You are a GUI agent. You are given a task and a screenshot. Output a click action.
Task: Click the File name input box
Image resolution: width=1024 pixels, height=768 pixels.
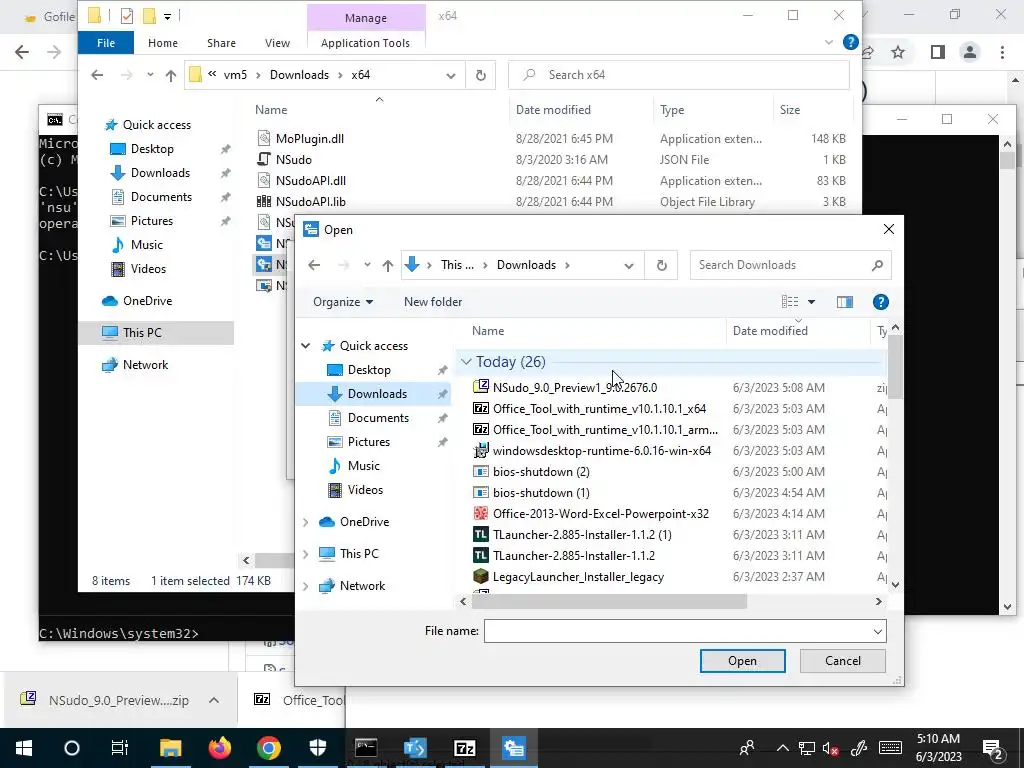click(678, 632)
